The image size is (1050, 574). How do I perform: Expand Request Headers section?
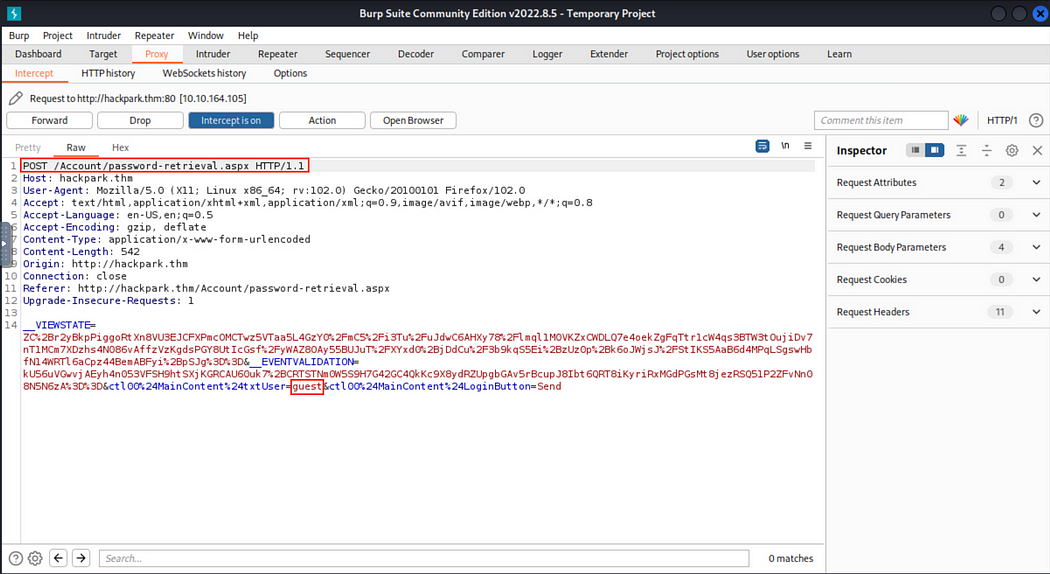tap(1035, 312)
